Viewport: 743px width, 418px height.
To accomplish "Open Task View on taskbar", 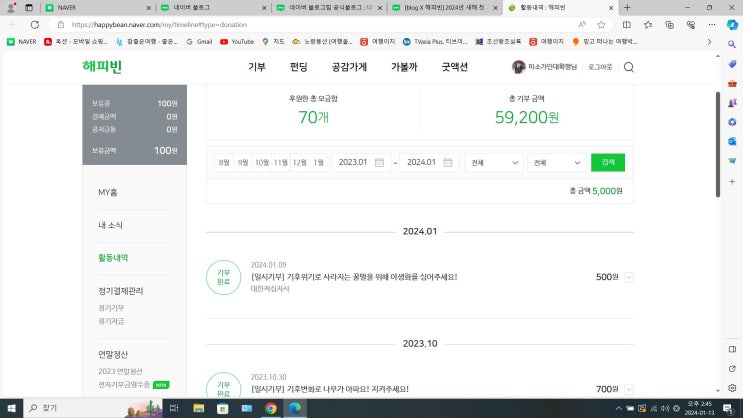I will coord(174,408).
